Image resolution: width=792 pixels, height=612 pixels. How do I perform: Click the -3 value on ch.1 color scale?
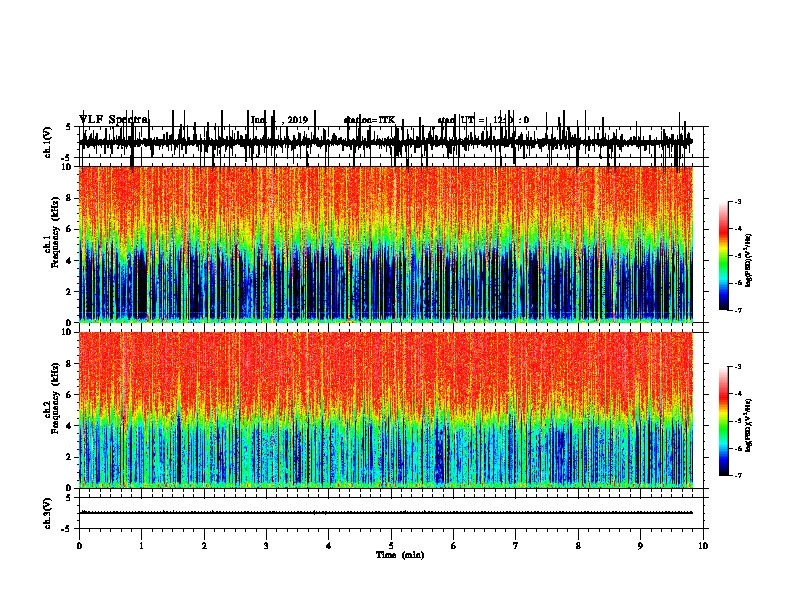(738, 201)
